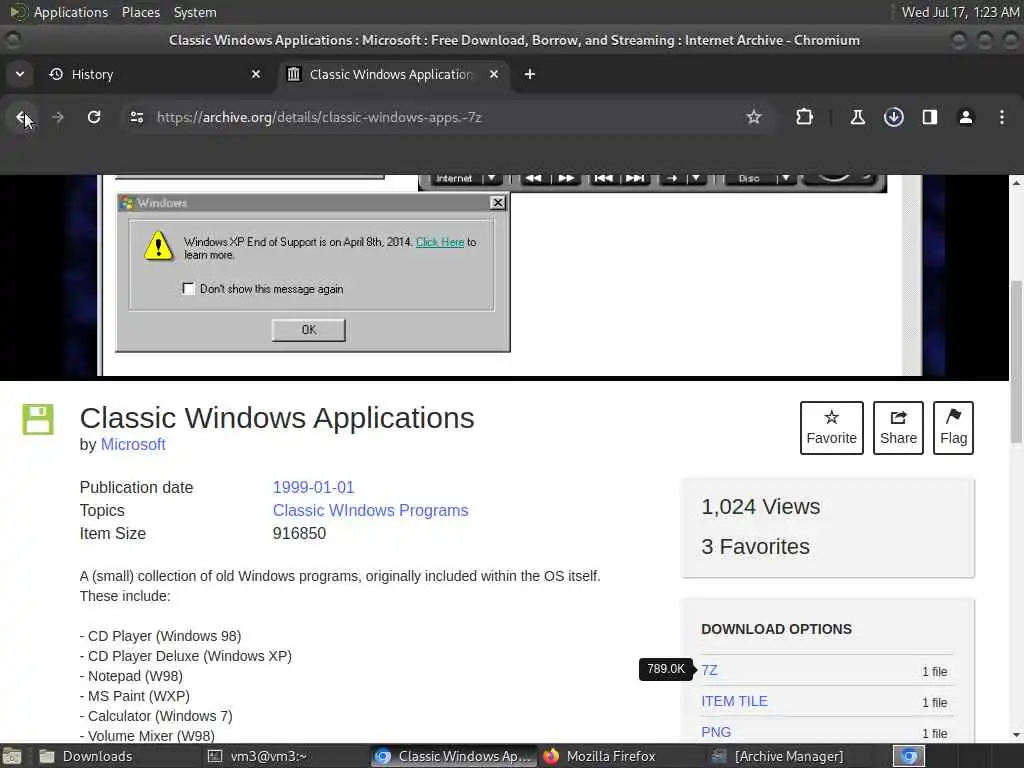Open the Applications menu
1024x768 pixels.
click(x=71, y=12)
